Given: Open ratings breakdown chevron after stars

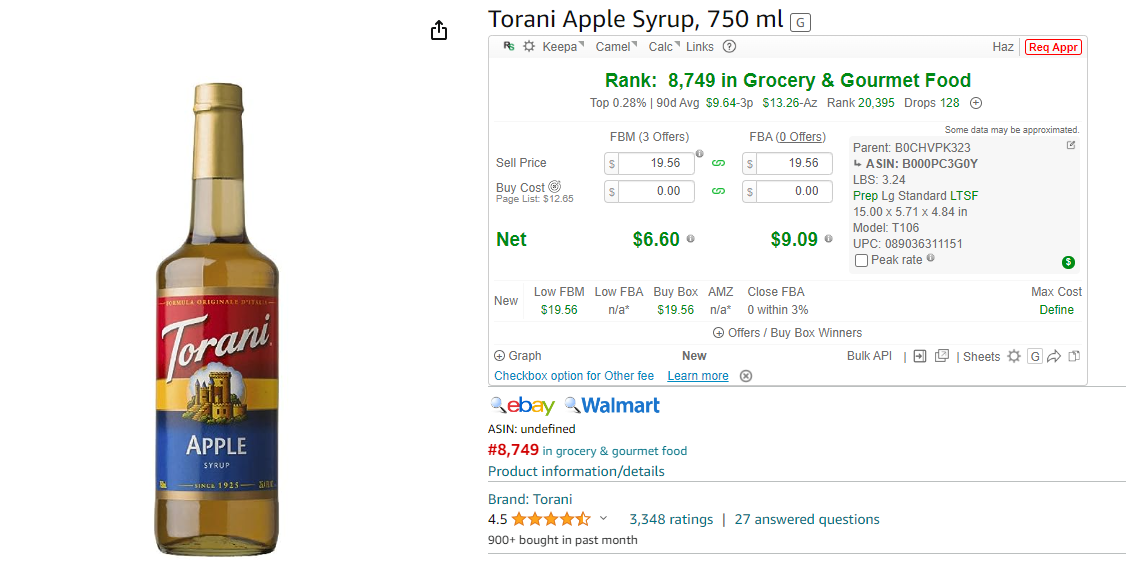Looking at the screenshot, I should 603,518.
